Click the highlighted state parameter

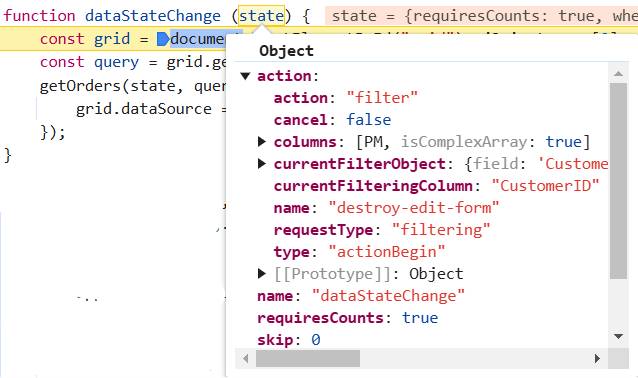[x=261, y=16]
